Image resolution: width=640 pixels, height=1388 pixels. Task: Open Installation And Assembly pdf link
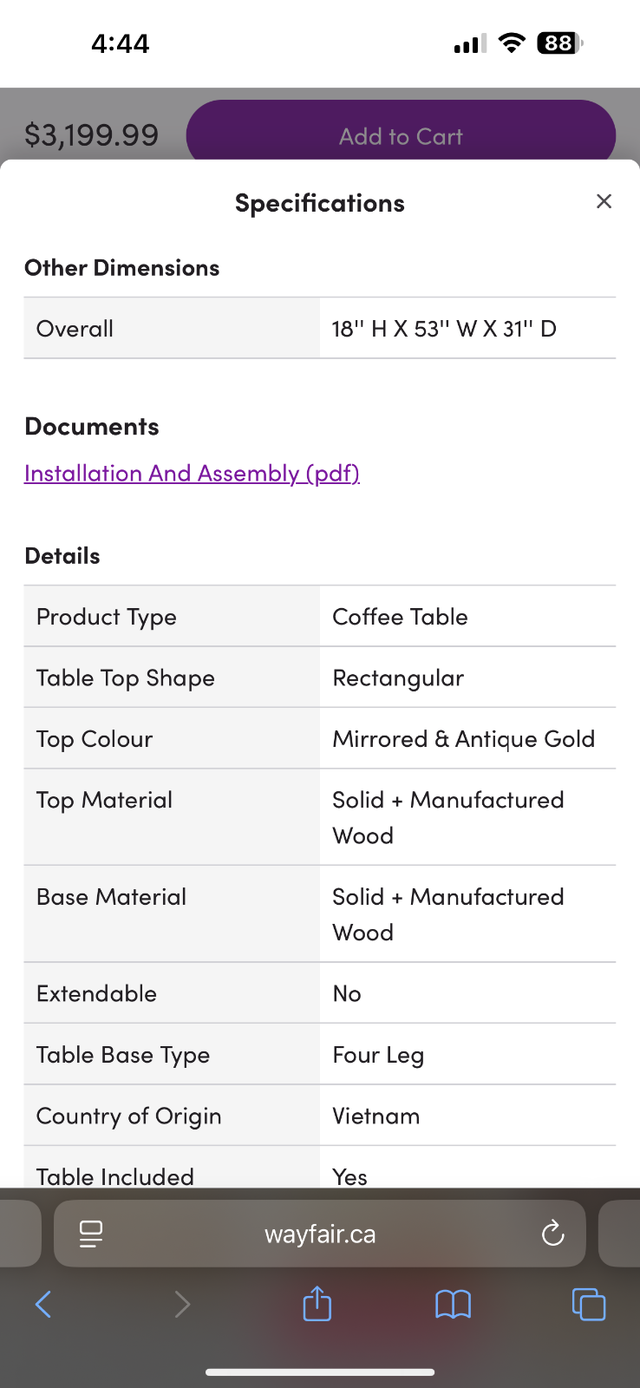point(192,473)
